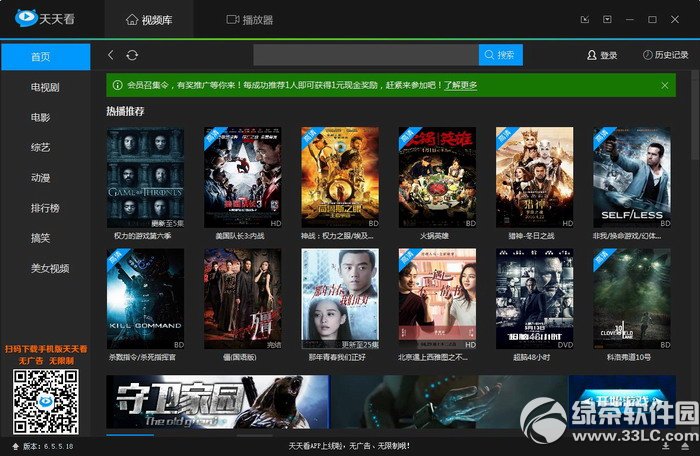Screen dimensions: 700x456
Task: Click the 火锅英雄 title text
Action: (434, 236)
